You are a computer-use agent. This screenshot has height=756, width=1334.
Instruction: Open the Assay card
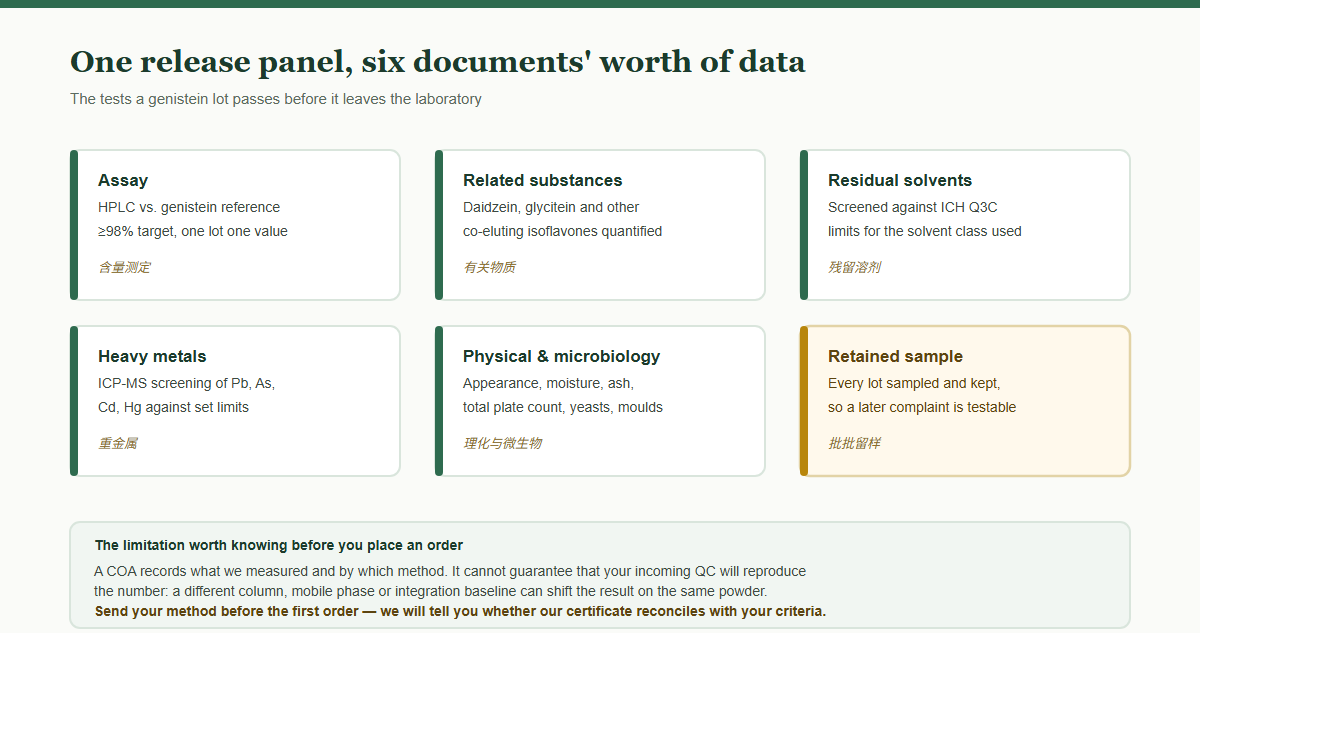(x=235, y=225)
